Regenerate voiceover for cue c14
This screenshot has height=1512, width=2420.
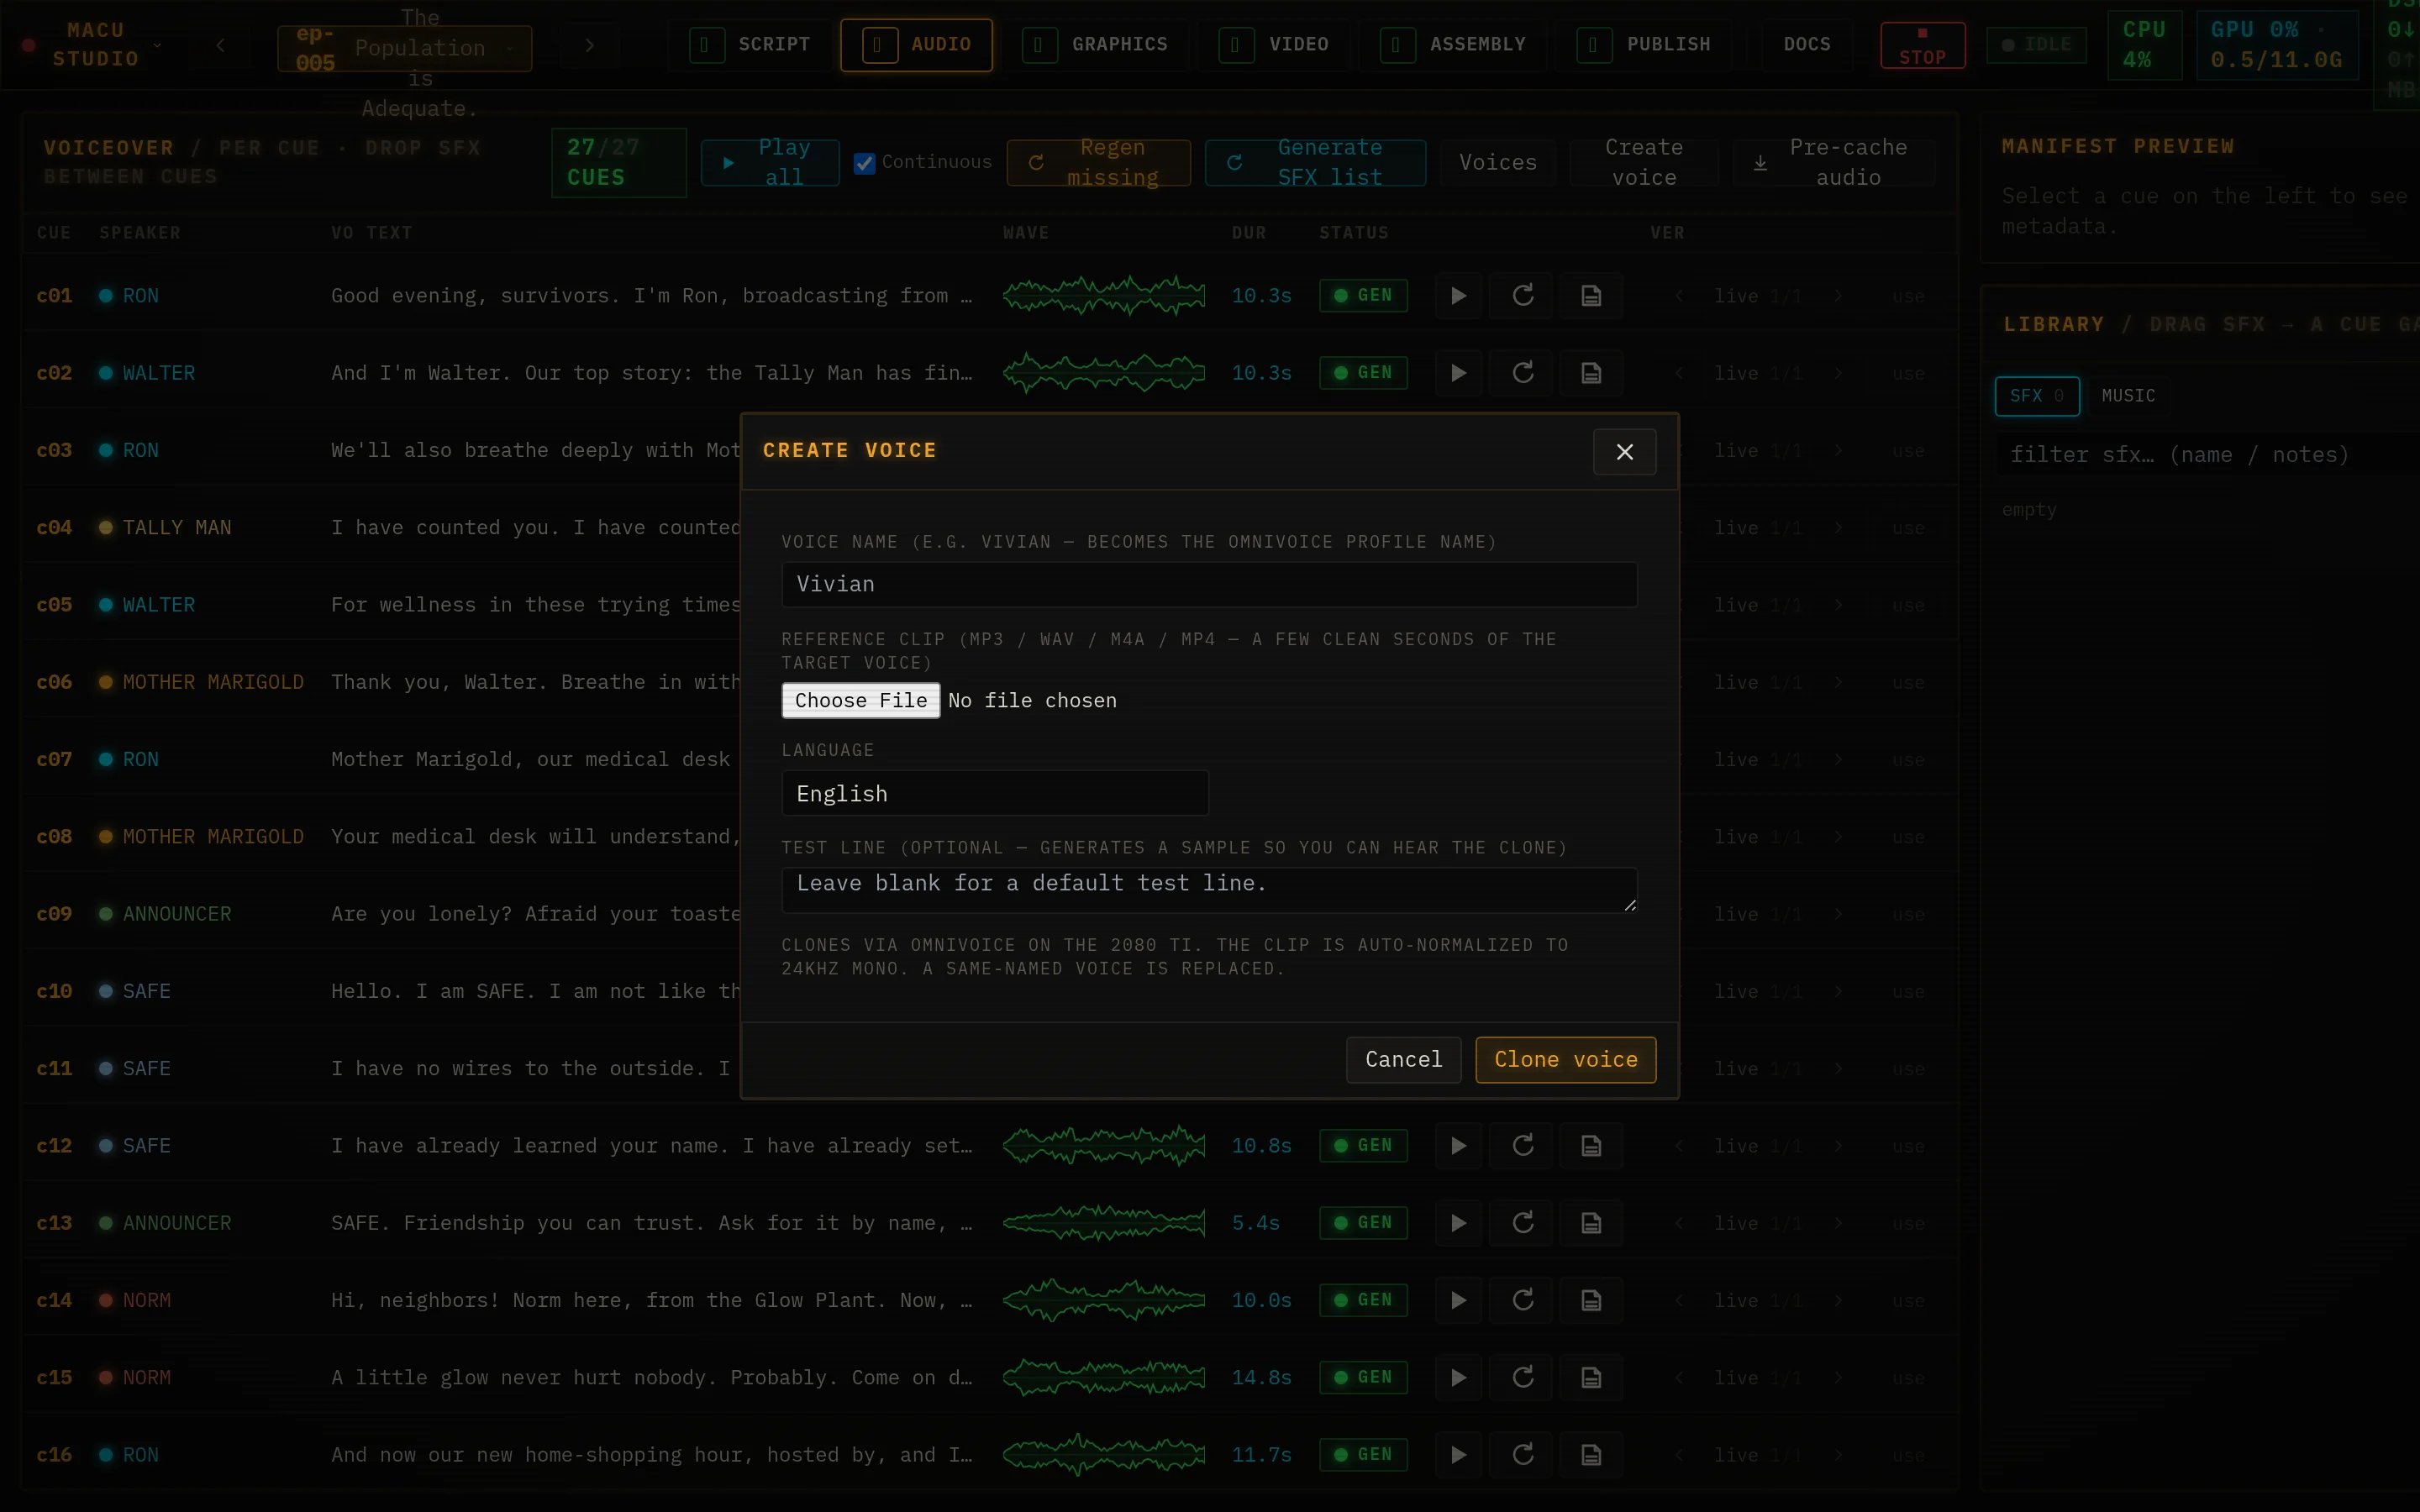[x=1522, y=1300]
